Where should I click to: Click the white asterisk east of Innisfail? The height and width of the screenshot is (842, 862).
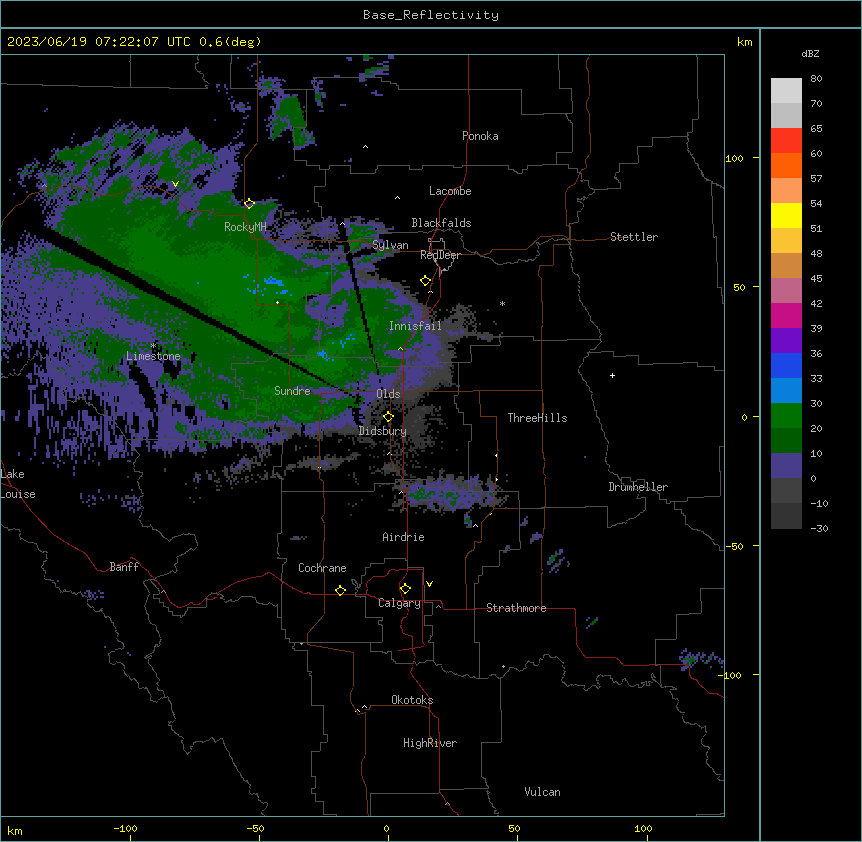[502, 303]
